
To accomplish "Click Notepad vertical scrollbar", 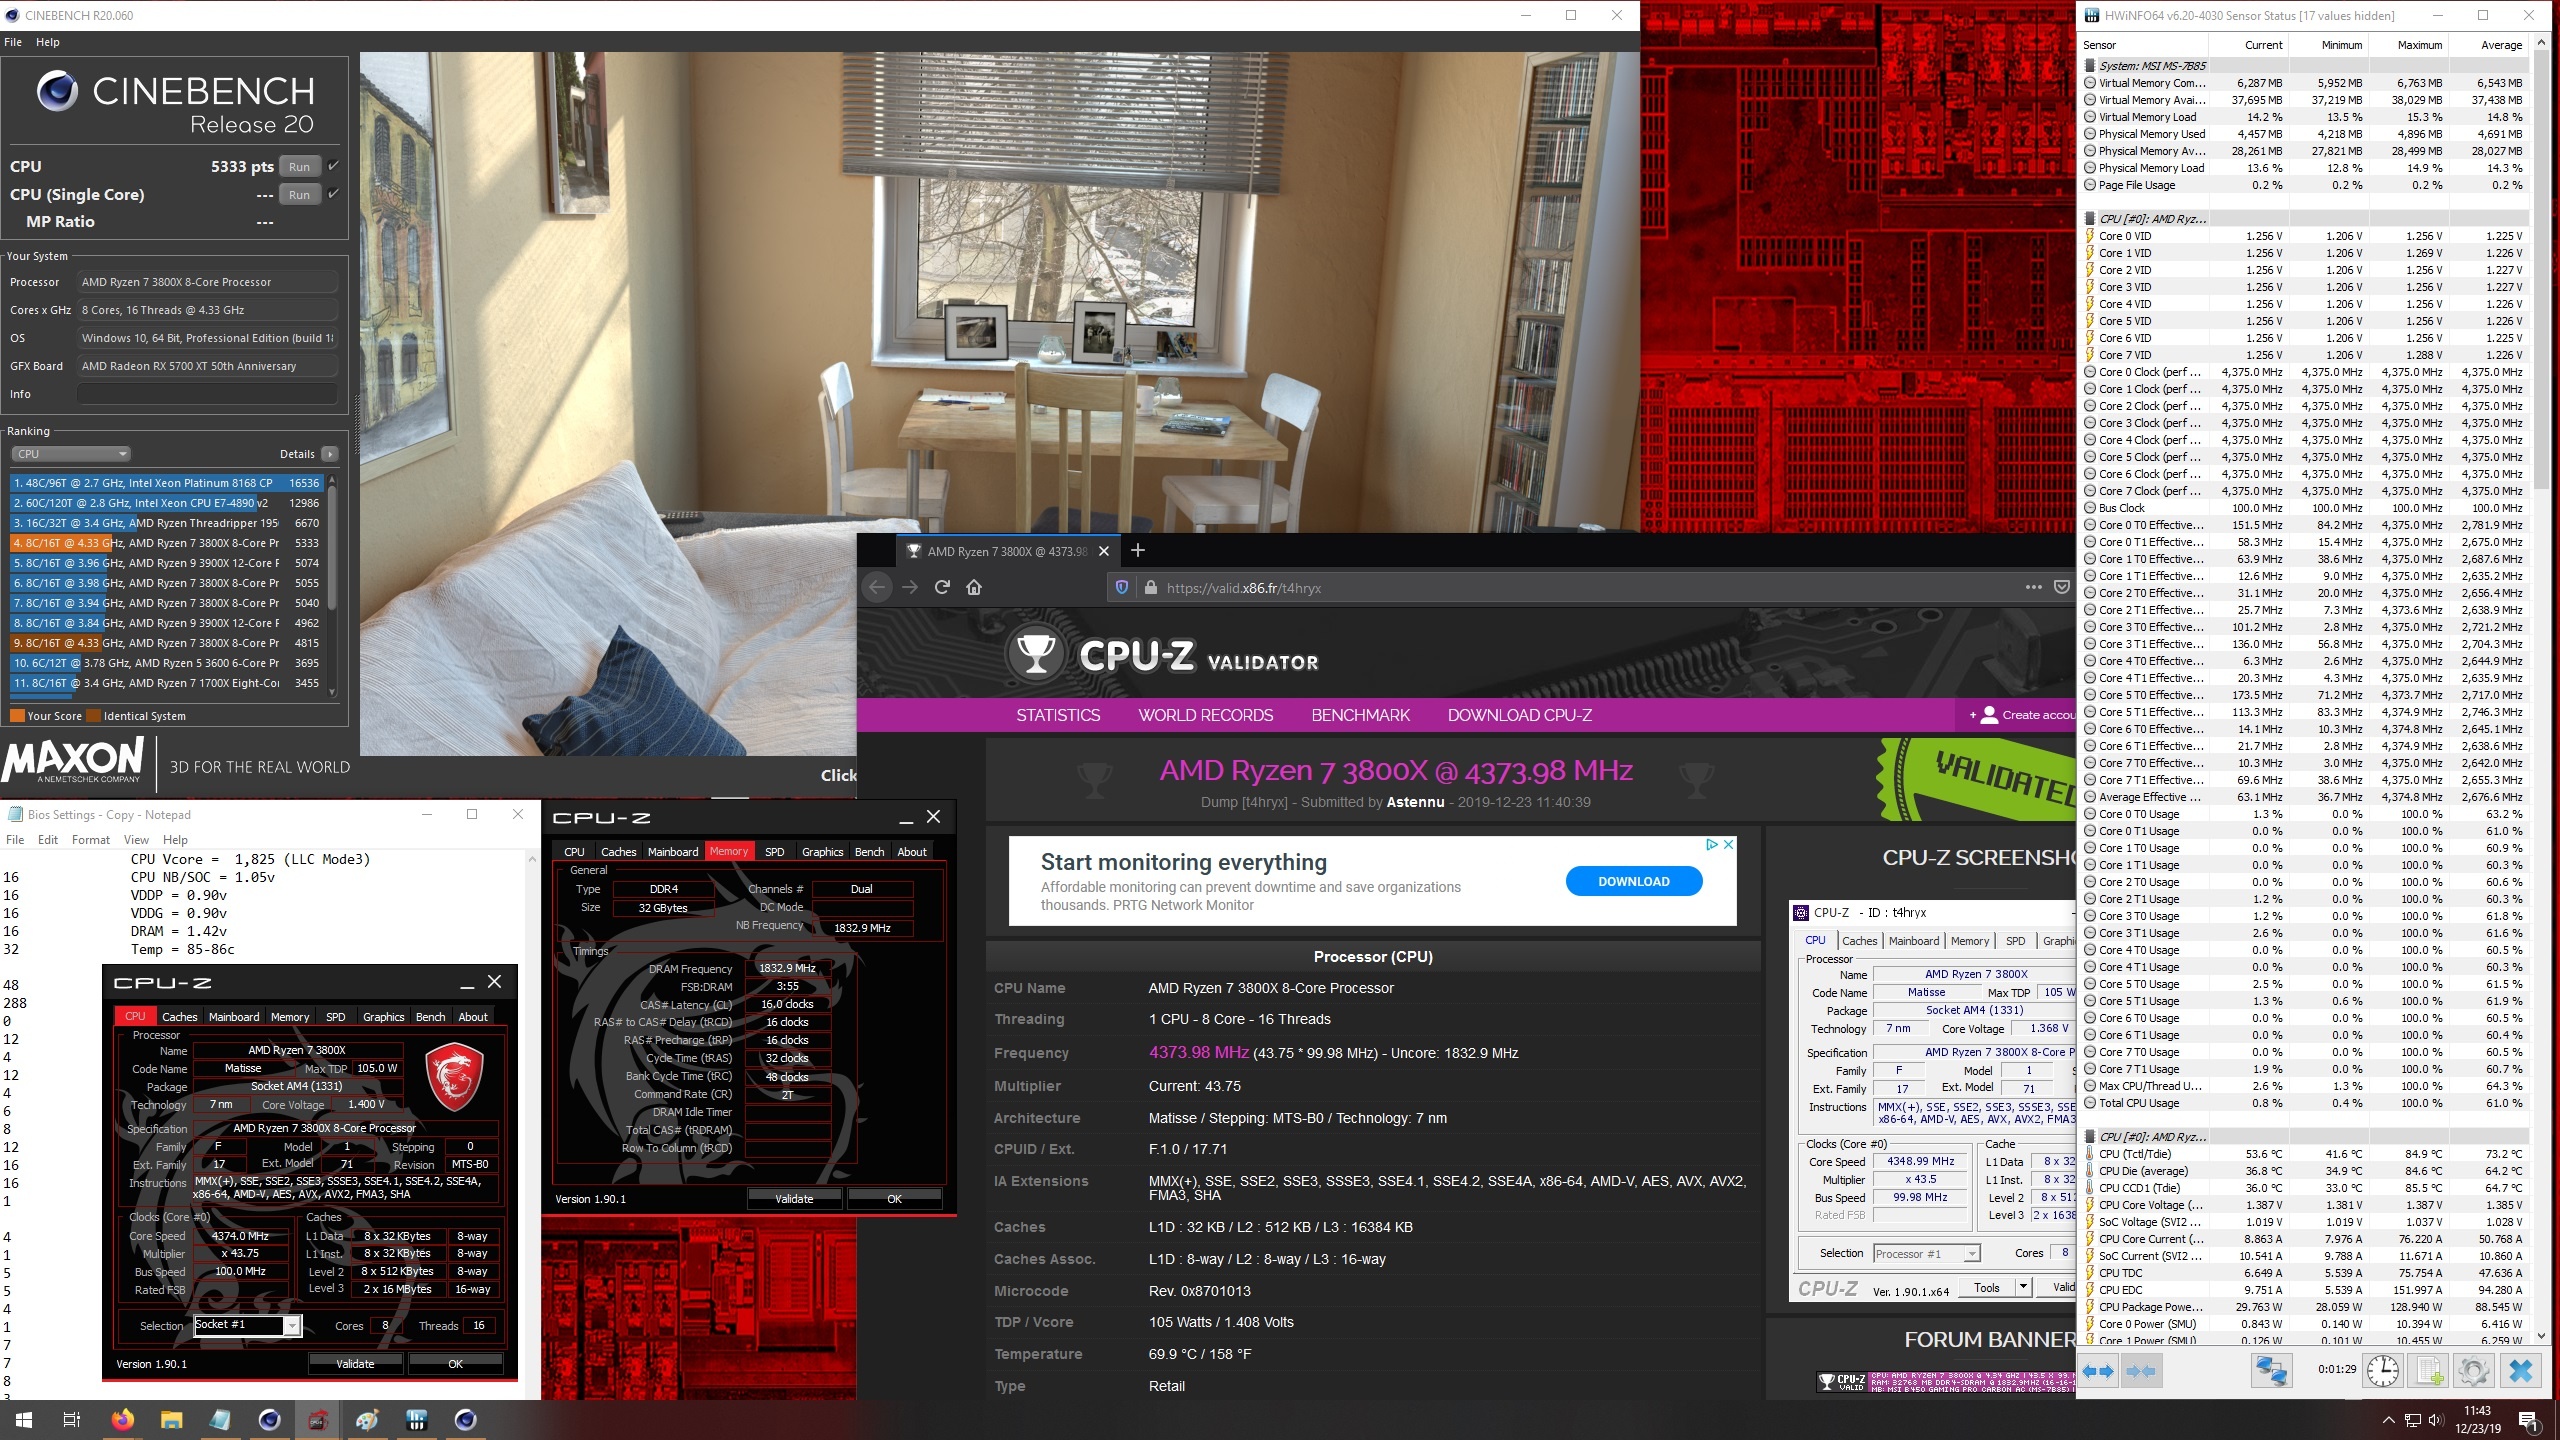I will pyautogui.click(x=531, y=1125).
